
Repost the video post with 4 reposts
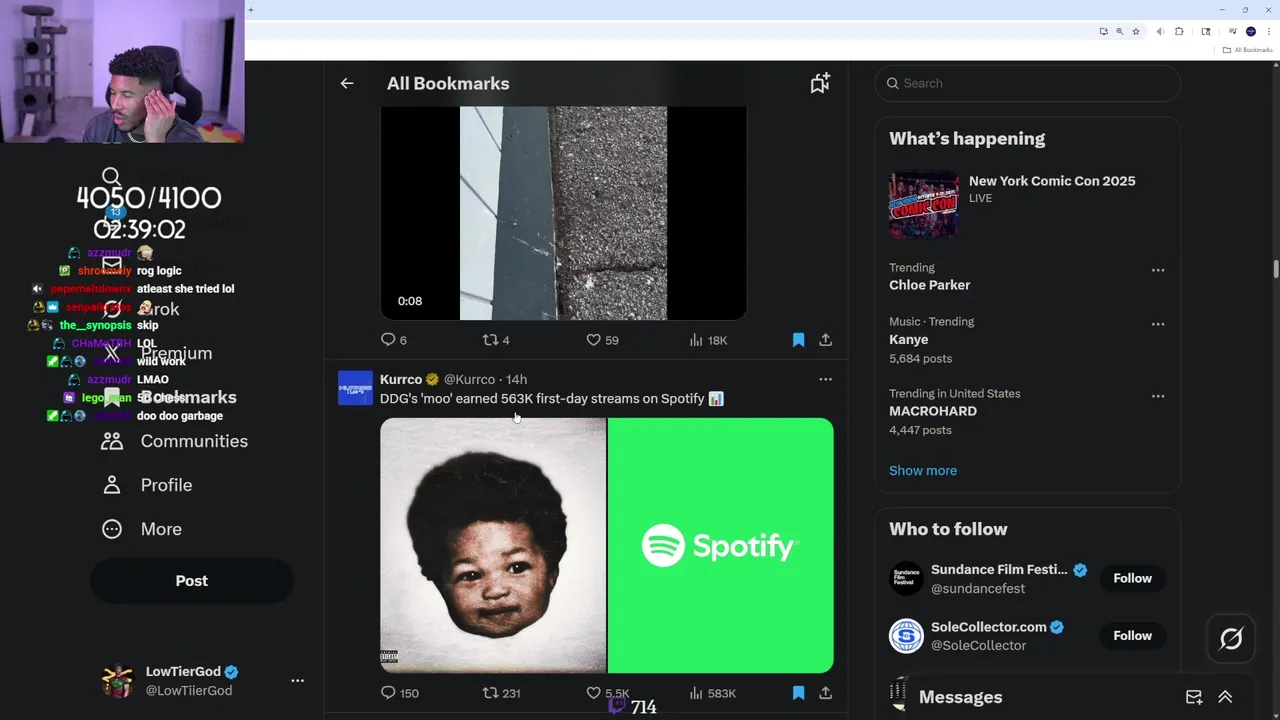[496, 340]
